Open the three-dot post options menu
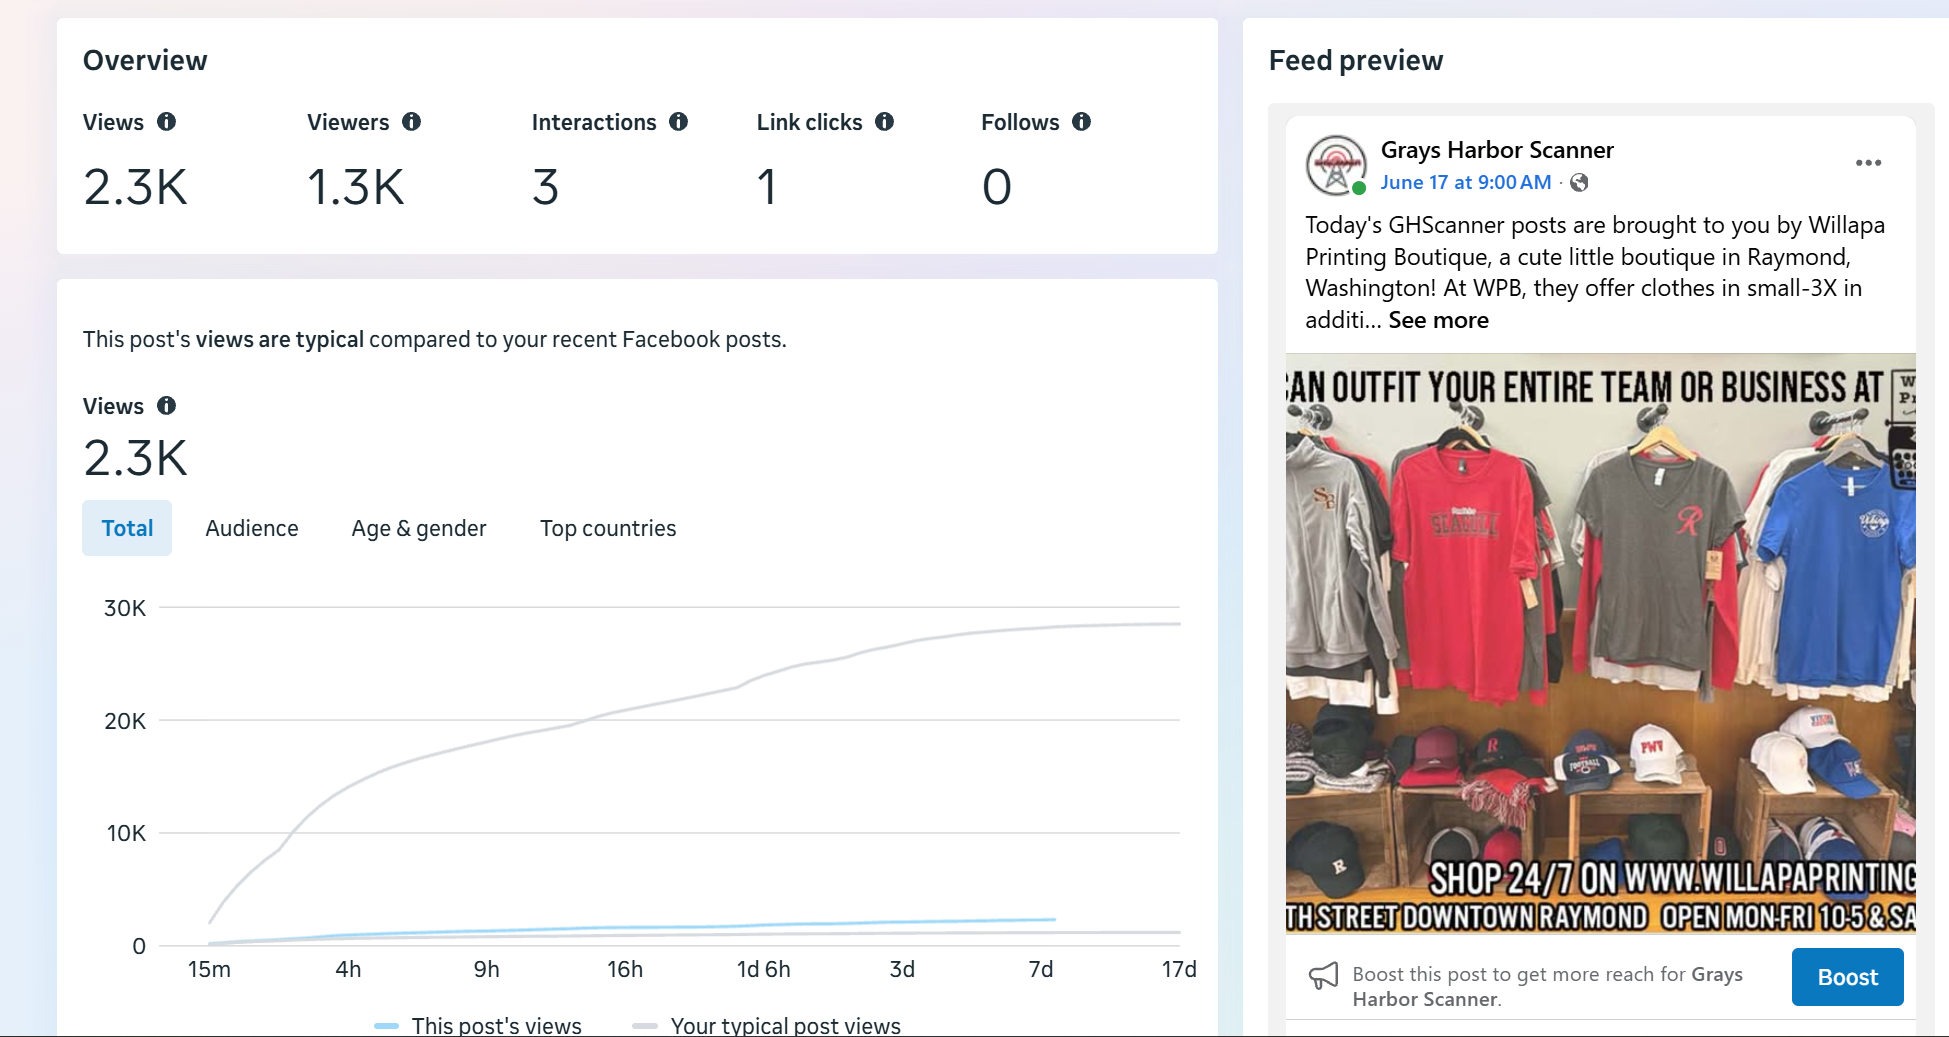1949x1037 pixels. (x=1868, y=163)
